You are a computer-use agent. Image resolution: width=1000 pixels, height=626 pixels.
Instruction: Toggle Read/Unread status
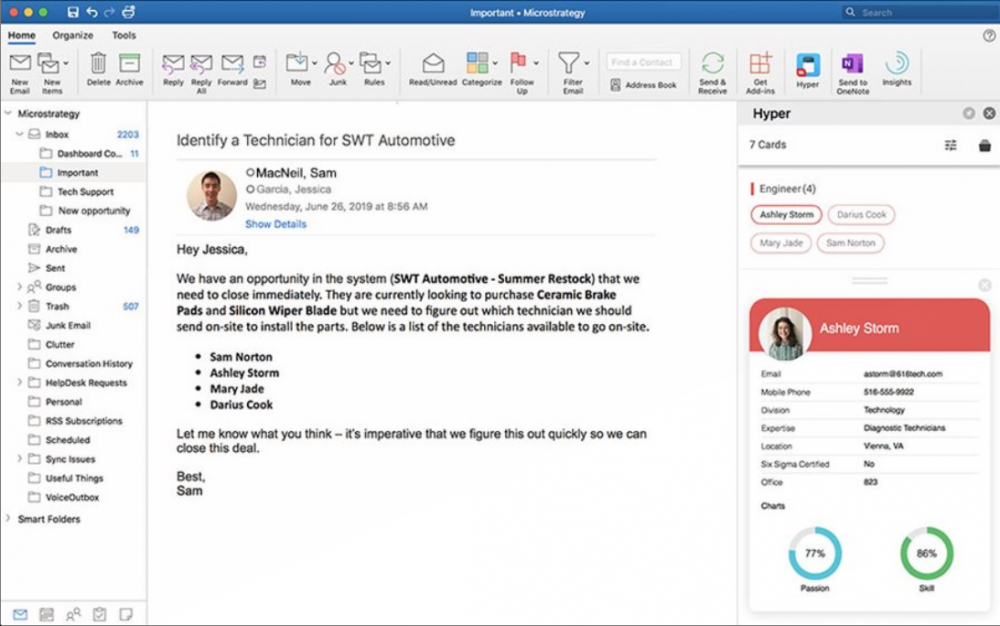tap(433, 63)
